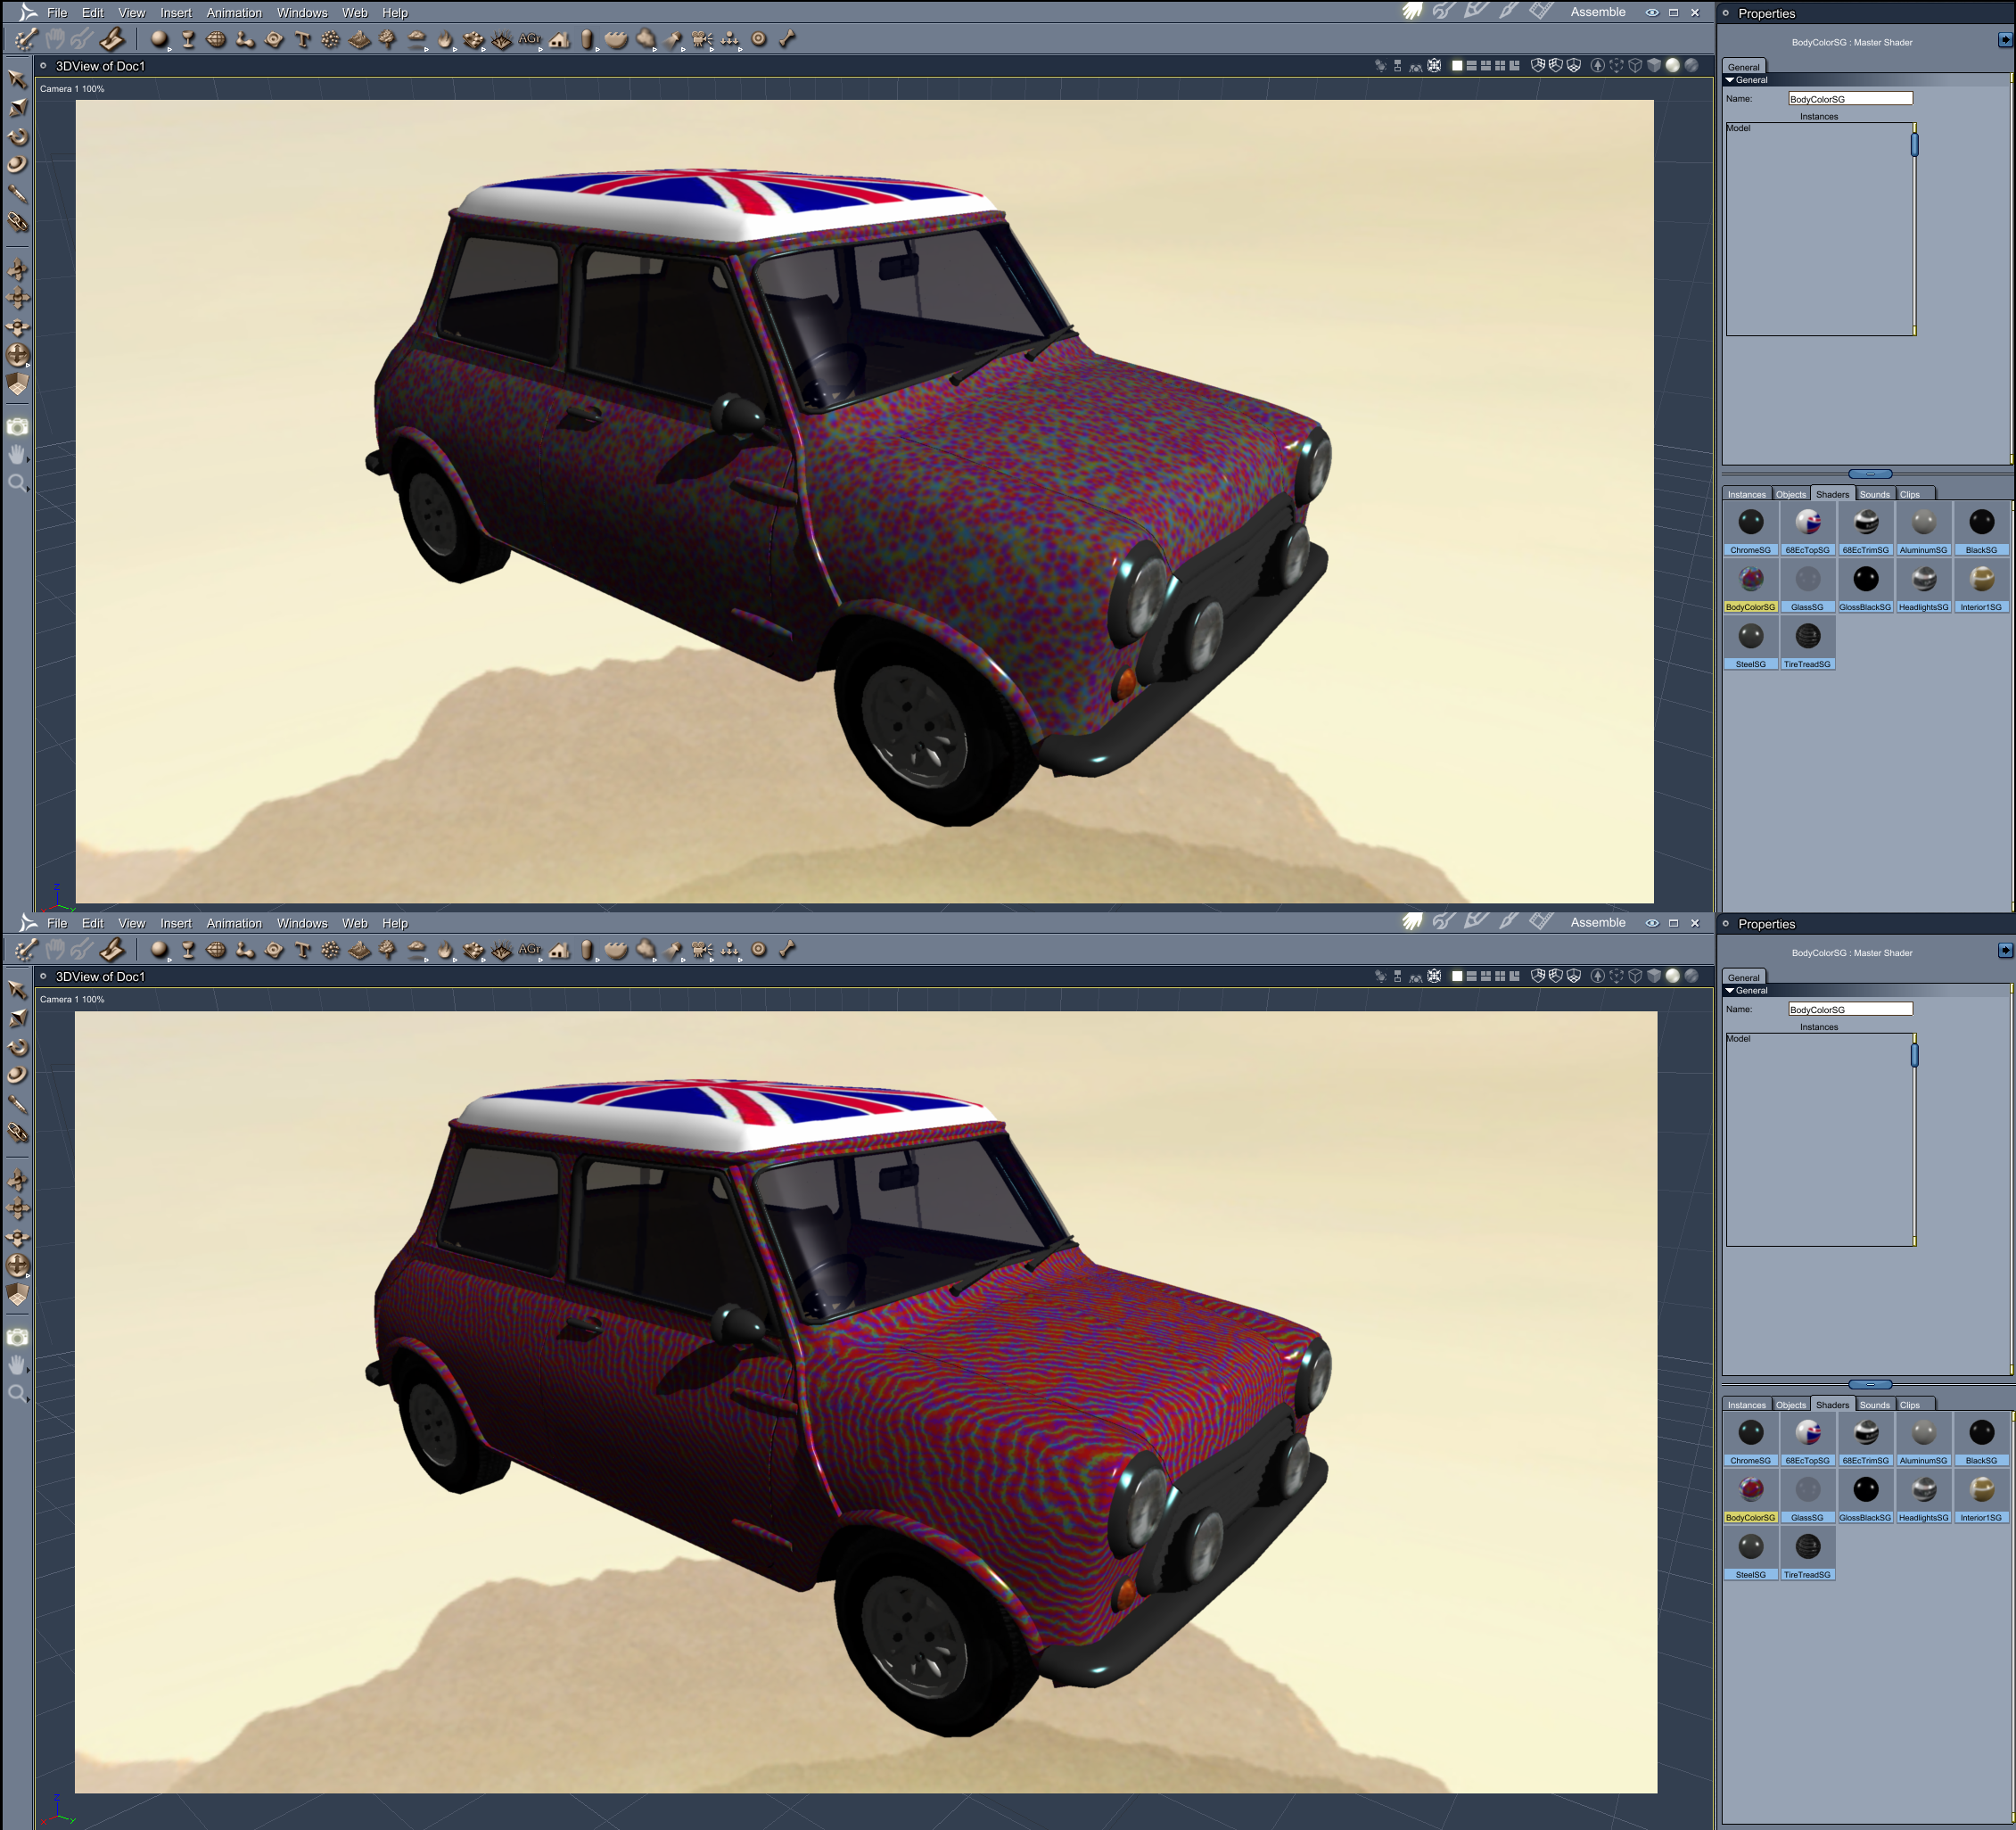
Task: Select the eyedropper tool in the lower window sidebar
Action: [17, 1104]
